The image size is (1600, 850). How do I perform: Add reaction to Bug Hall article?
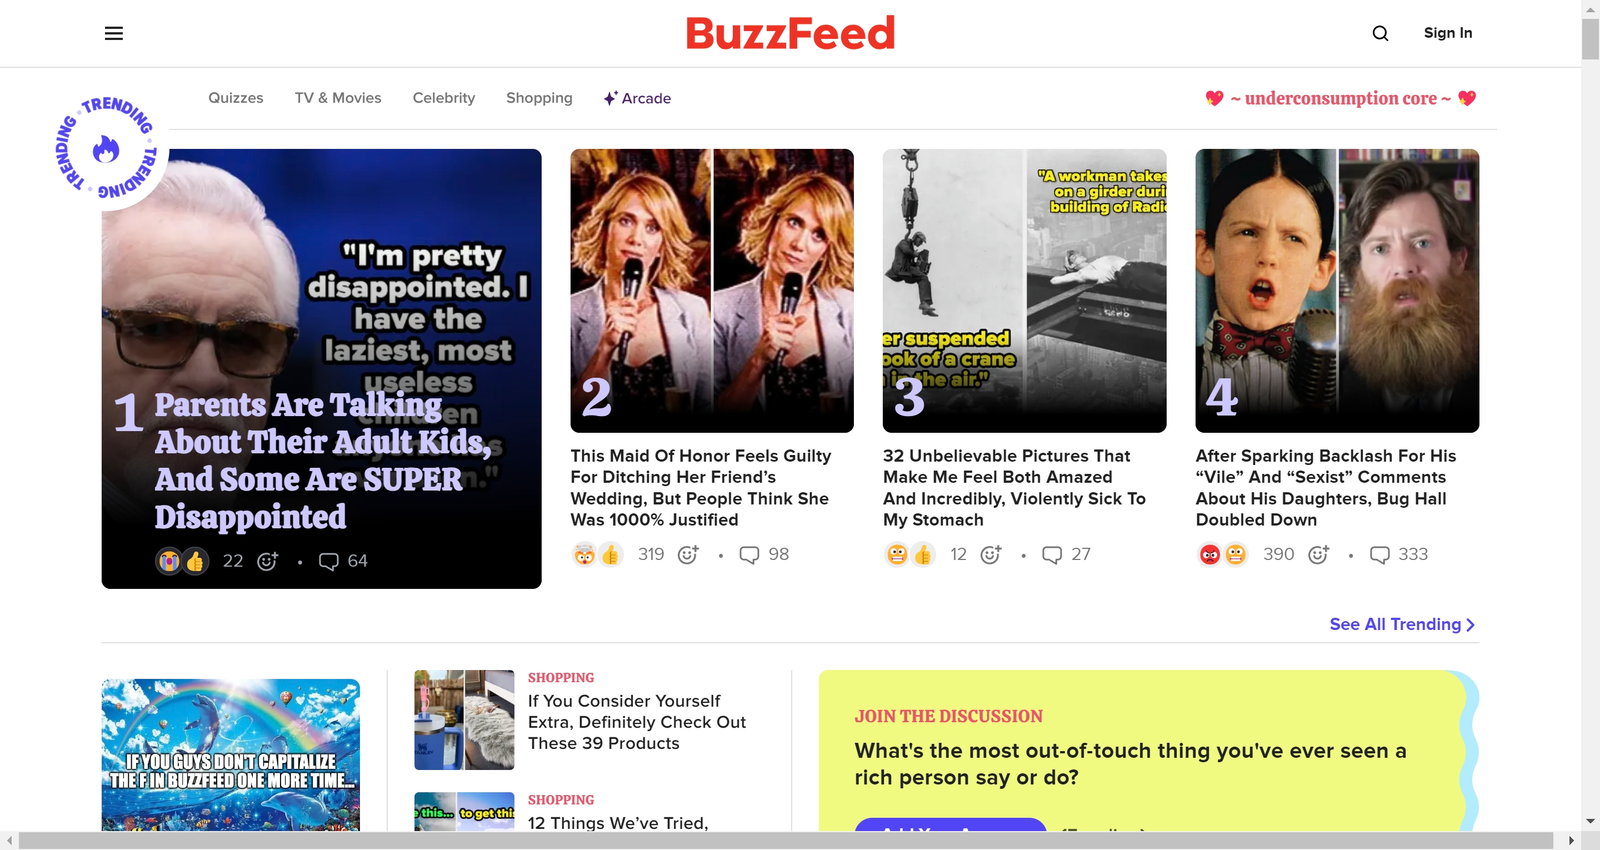1319,554
